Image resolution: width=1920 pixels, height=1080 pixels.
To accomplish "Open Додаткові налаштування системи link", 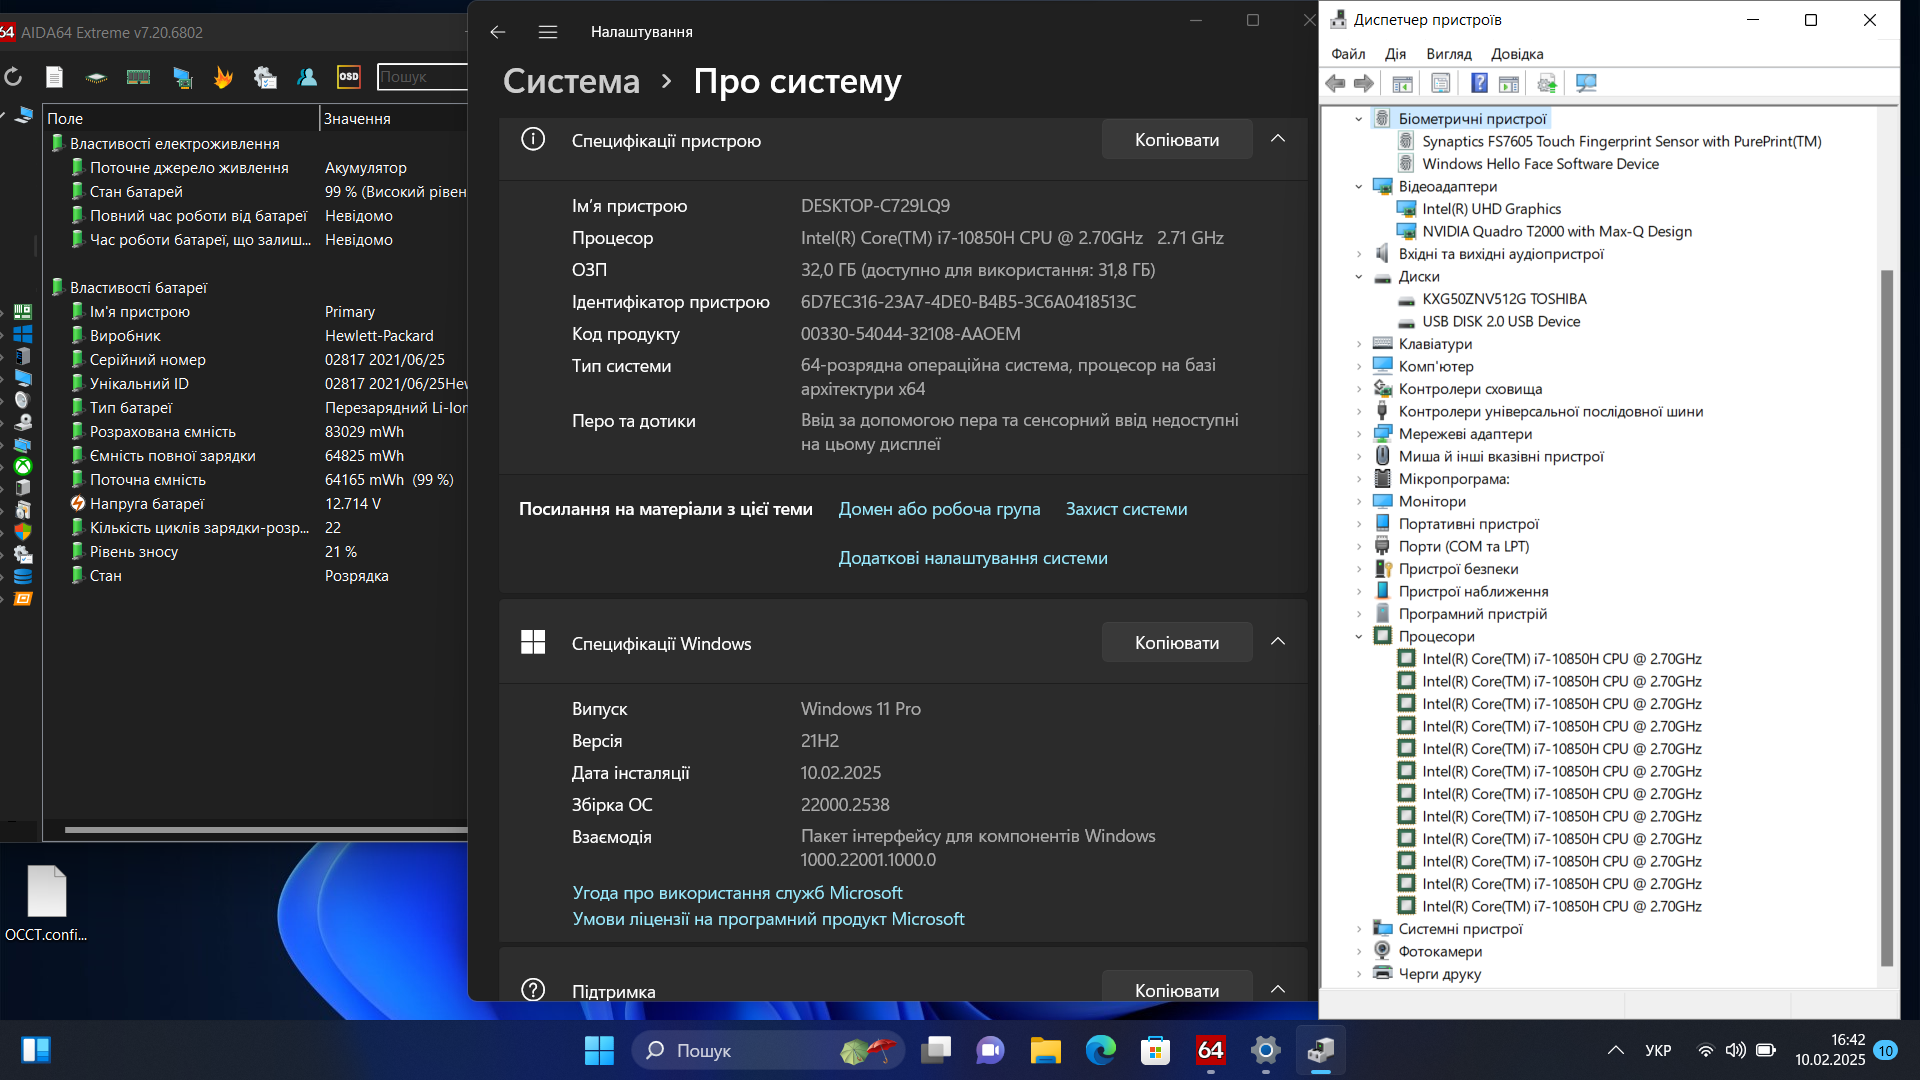I will (972, 558).
